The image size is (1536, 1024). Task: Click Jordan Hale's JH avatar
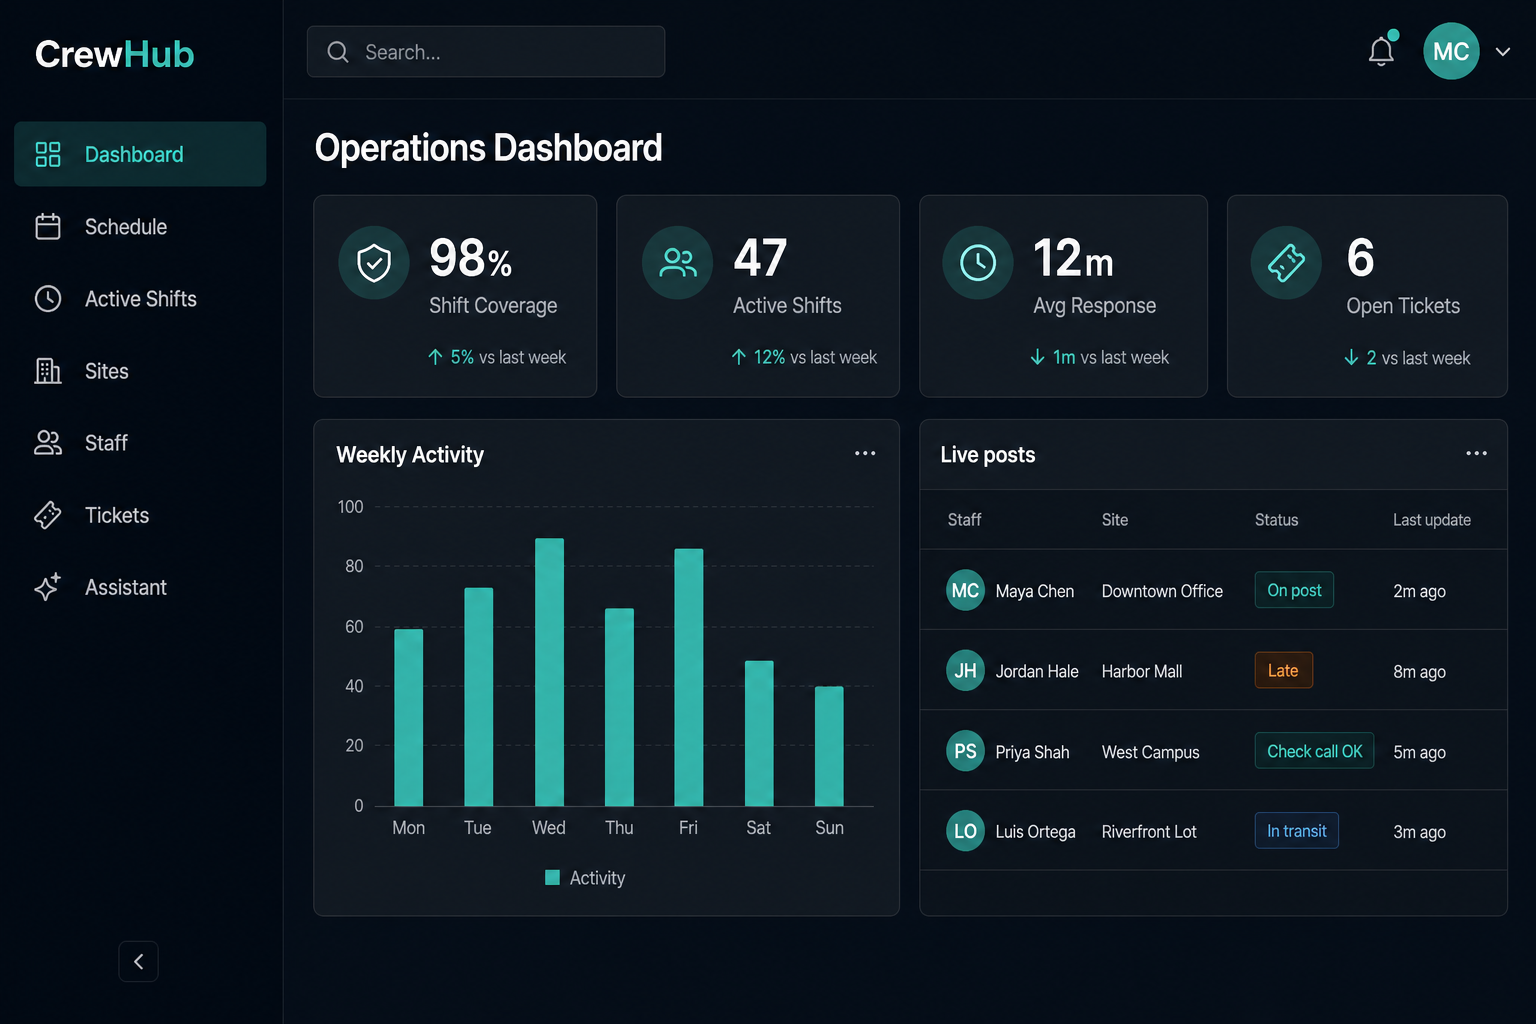click(x=965, y=671)
